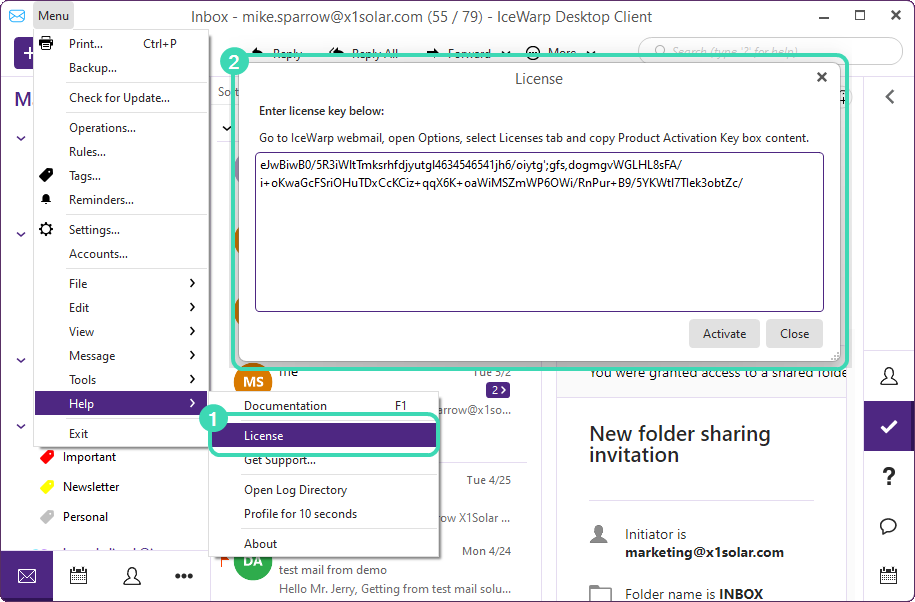The height and width of the screenshot is (602, 915).
Task: Open the calendar icon in the right sidebar
Action: pyautogui.click(x=889, y=575)
